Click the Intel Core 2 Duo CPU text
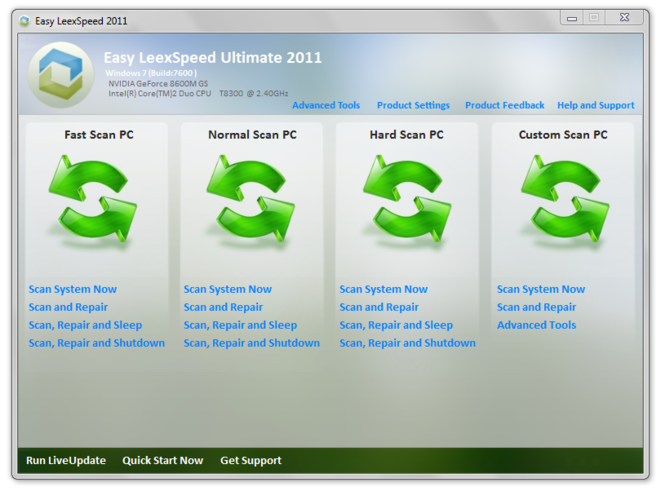 tap(198, 93)
